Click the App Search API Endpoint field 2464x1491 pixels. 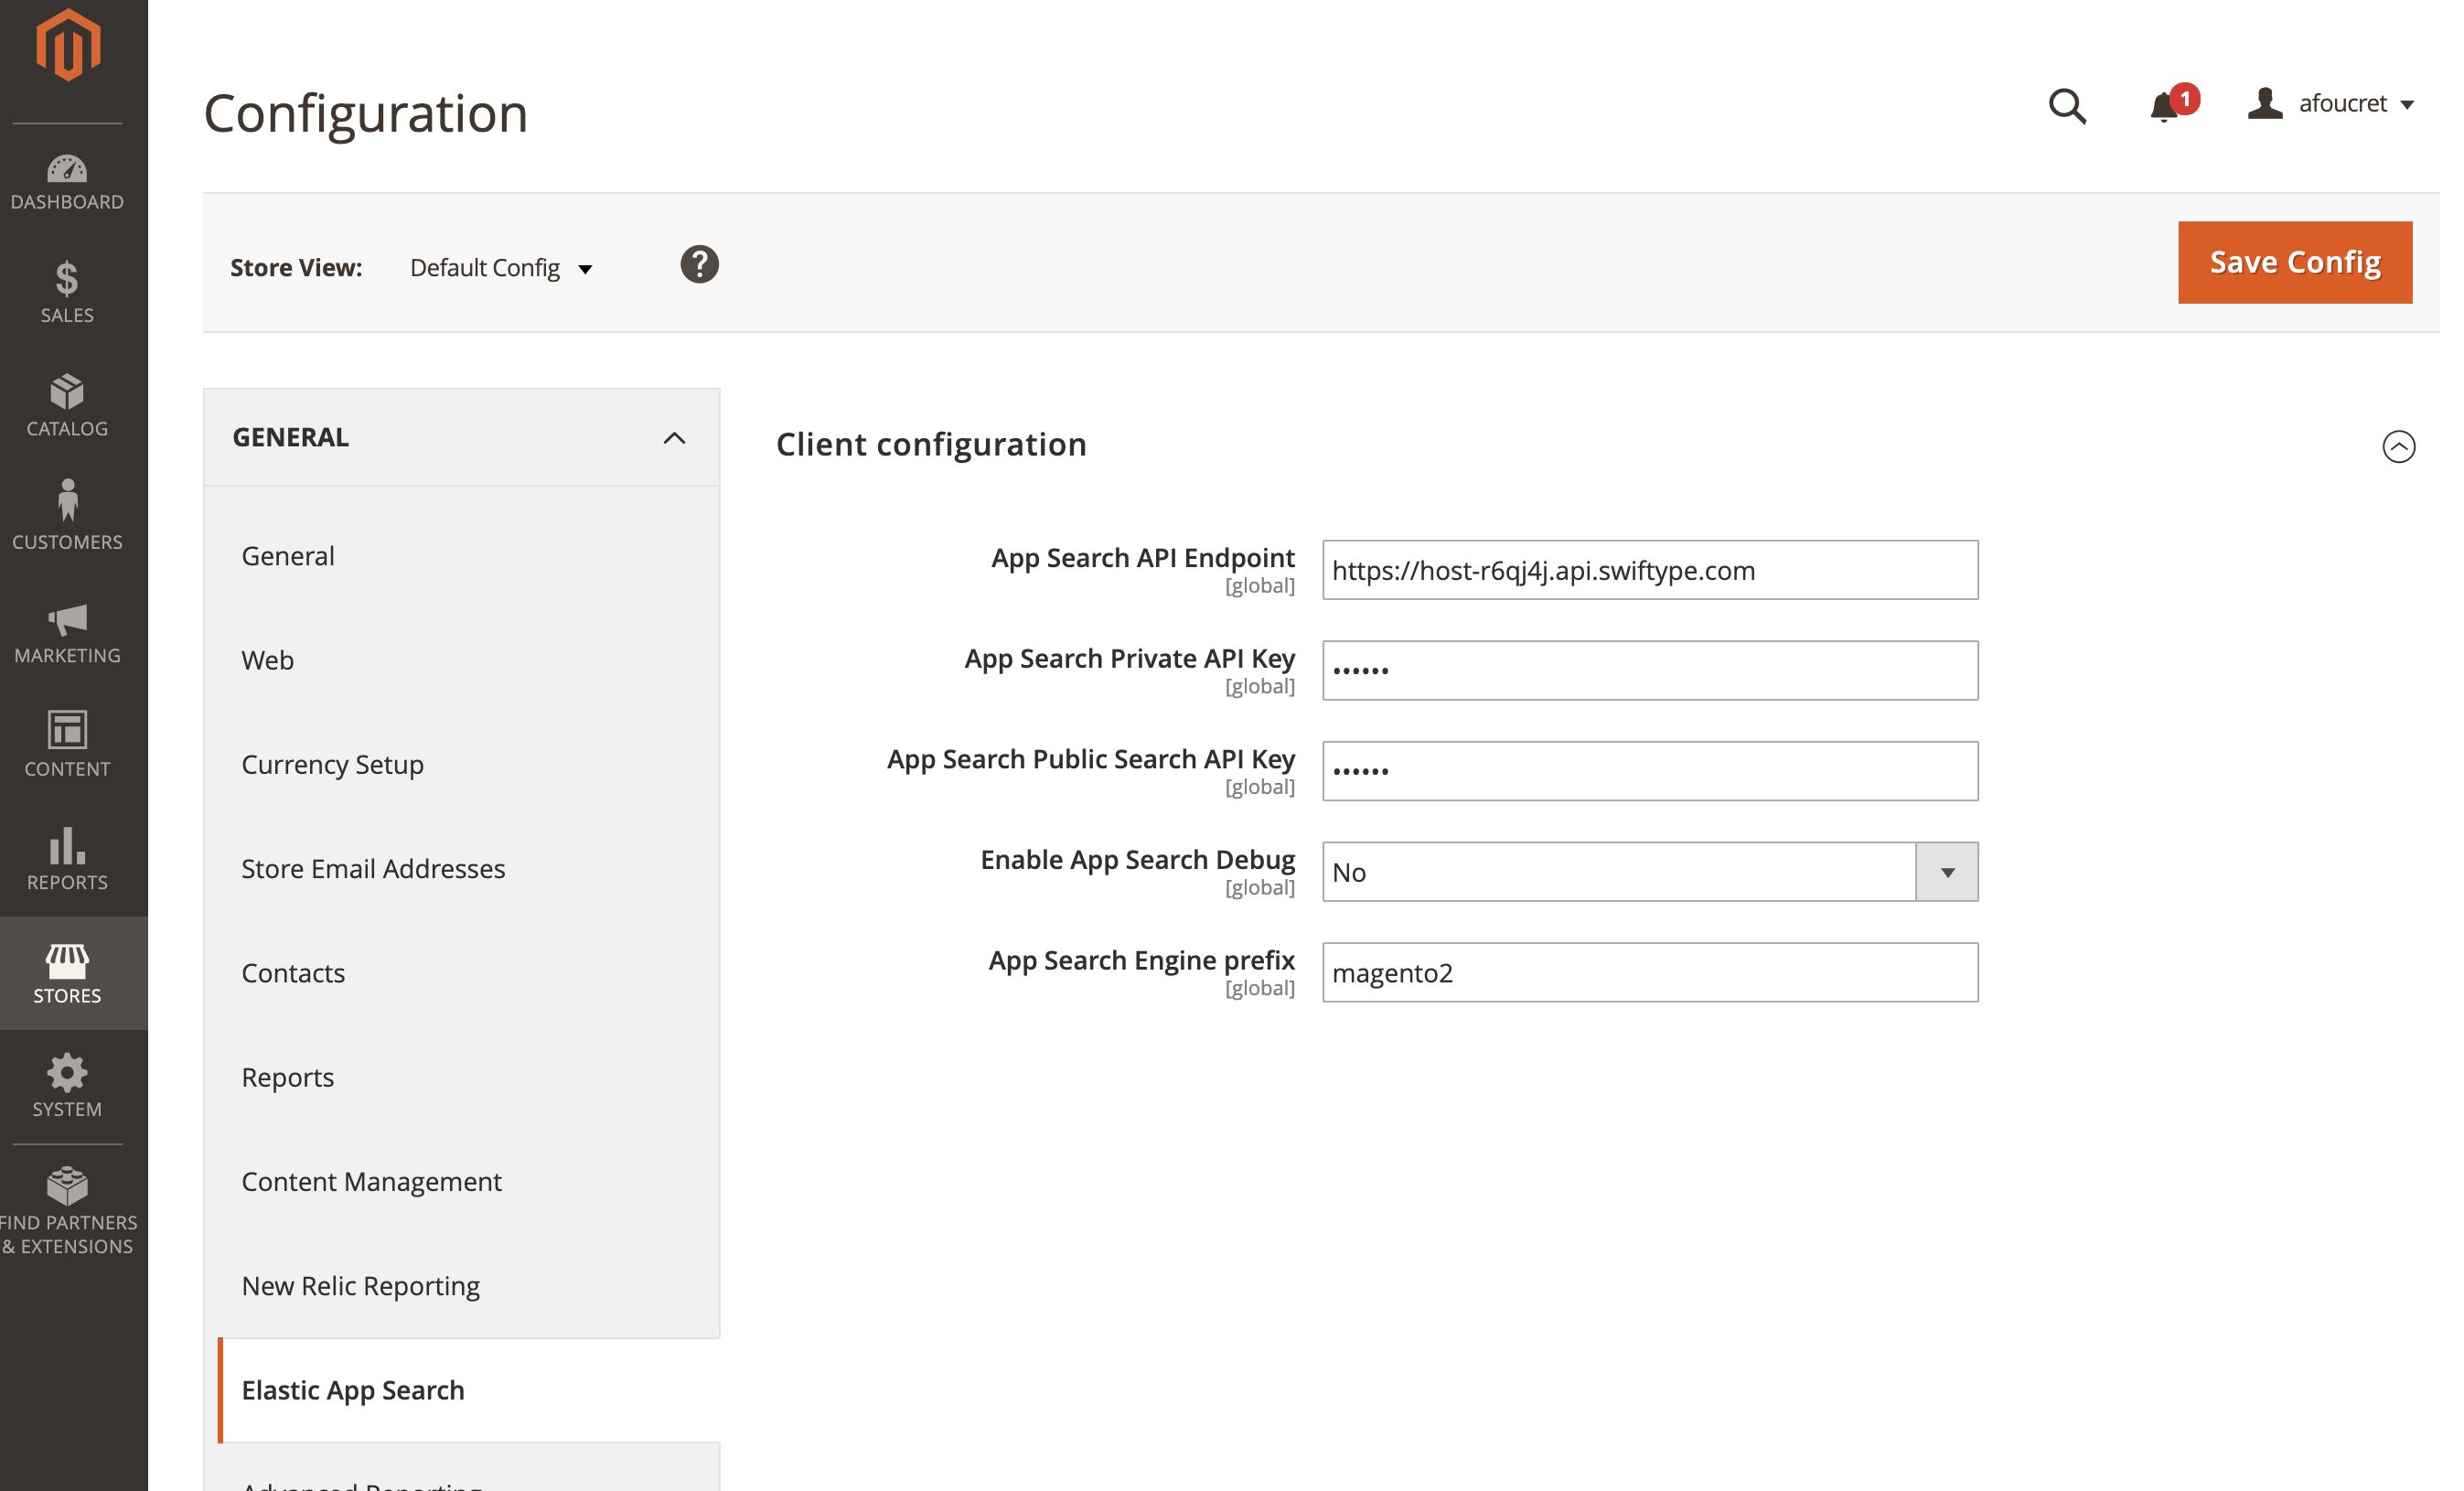[1649, 570]
